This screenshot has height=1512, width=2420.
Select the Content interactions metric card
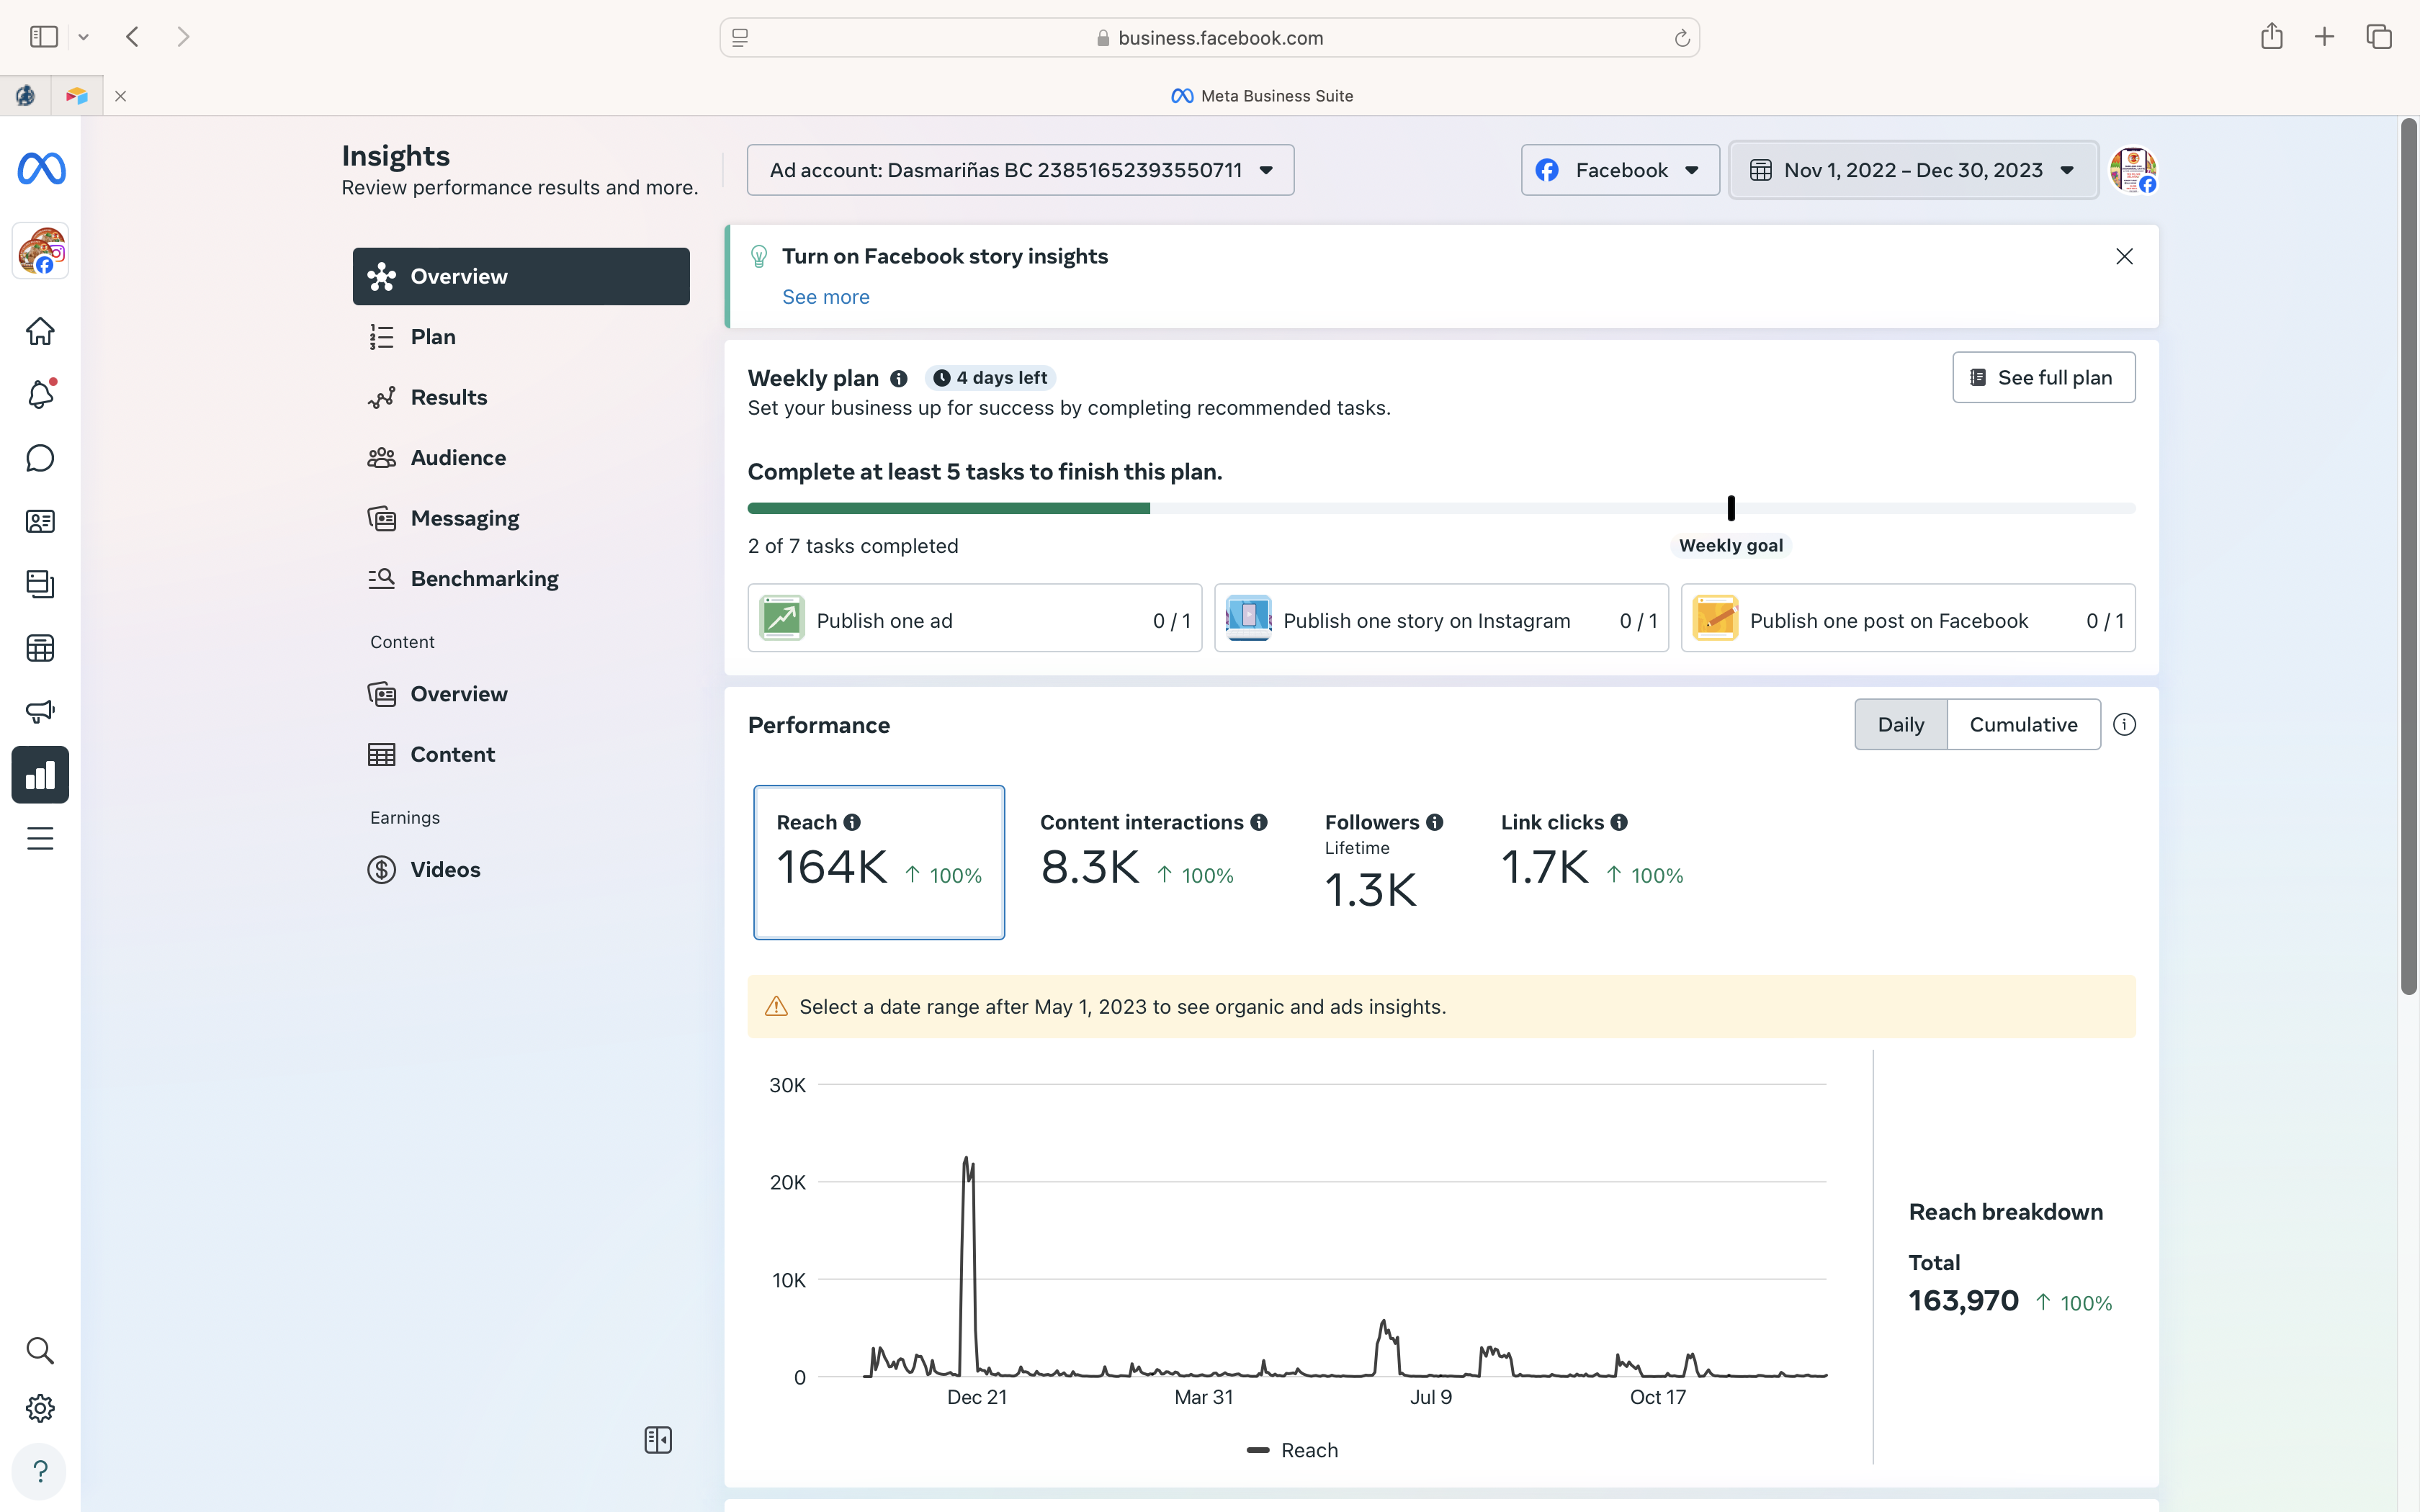(1152, 861)
